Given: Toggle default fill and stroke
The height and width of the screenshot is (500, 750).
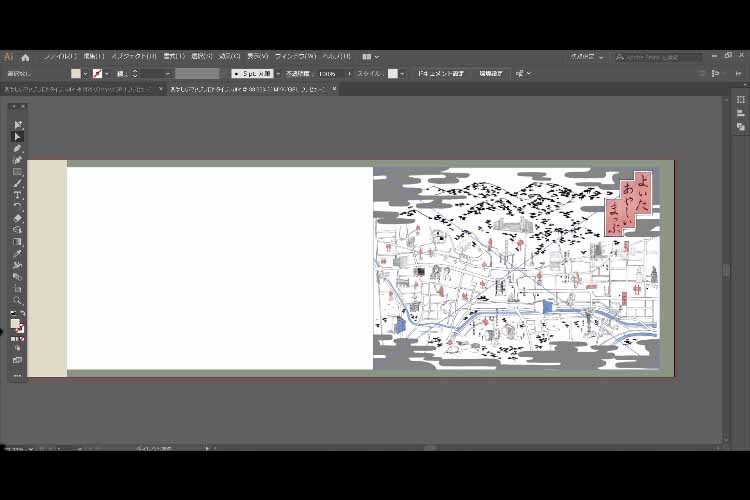Looking at the screenshot, I should pyautogui.click(x=13, y=314).
